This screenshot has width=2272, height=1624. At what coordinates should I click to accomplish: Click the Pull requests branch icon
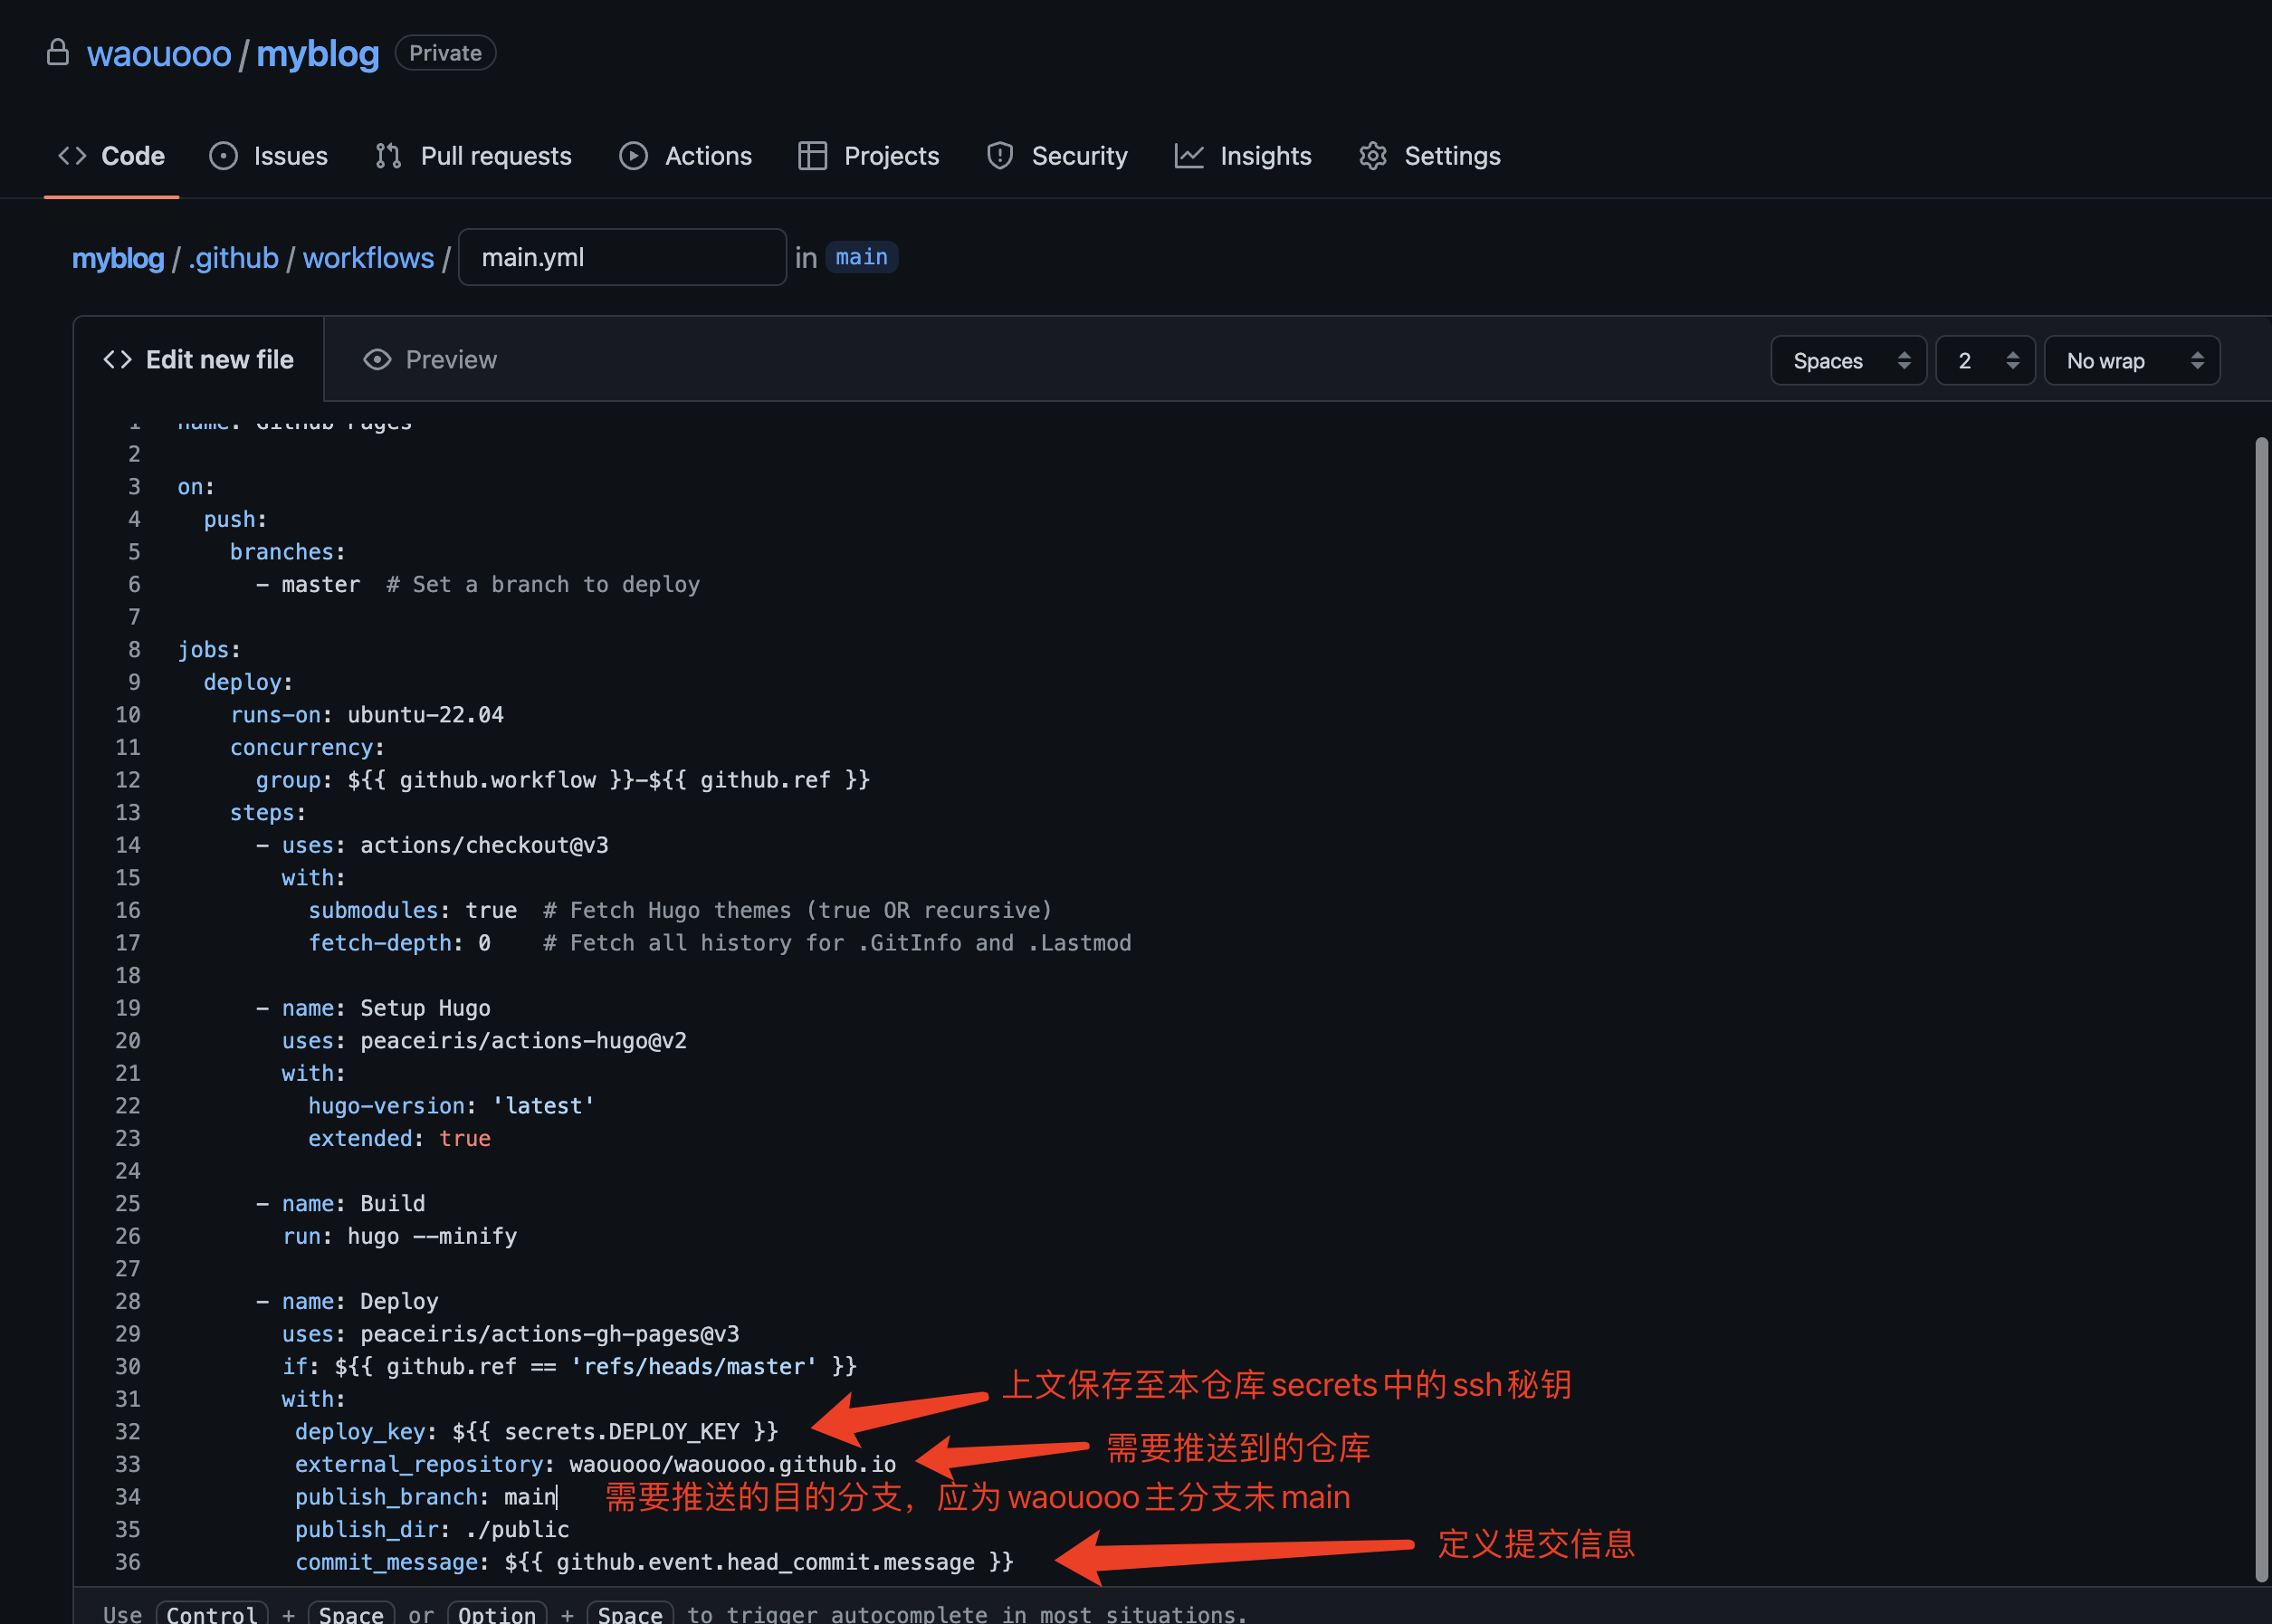pyautogui.click(x=388, y=156)
